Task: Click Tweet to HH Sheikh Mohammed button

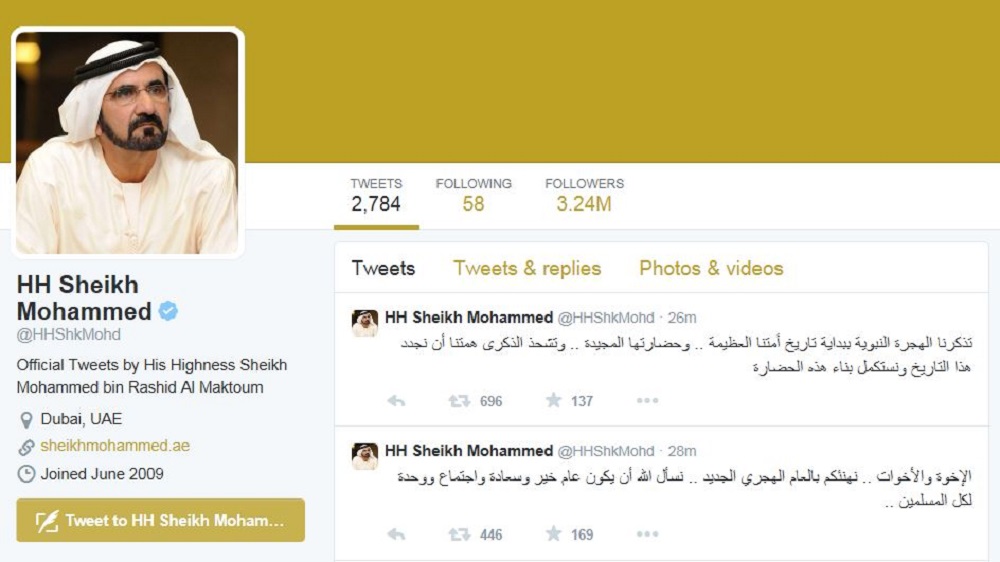Action: coord(161,520)
